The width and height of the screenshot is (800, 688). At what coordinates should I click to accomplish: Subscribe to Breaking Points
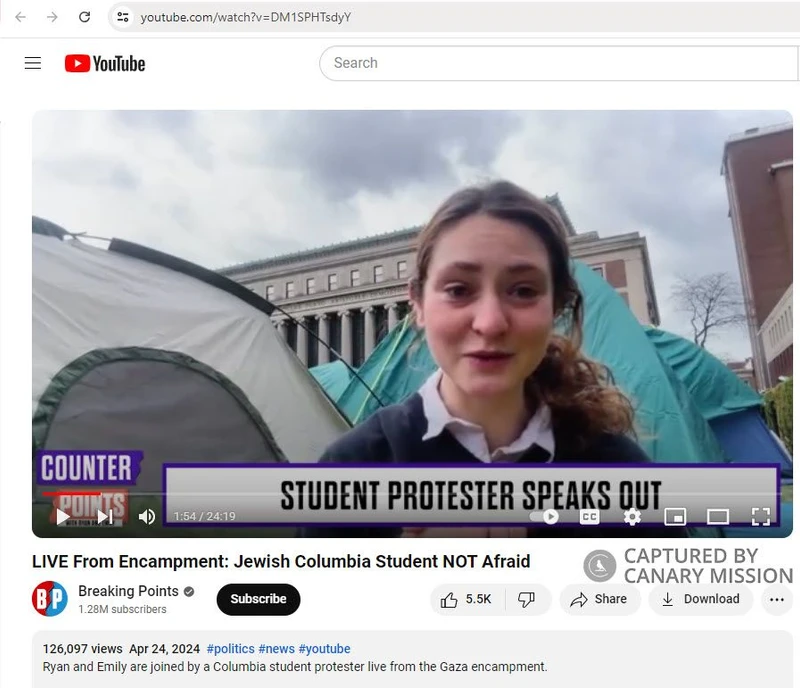(258, 599)
